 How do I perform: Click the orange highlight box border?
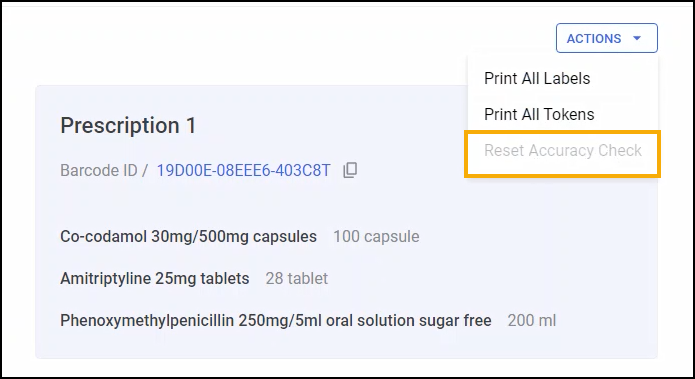click(x=562, y=132)
